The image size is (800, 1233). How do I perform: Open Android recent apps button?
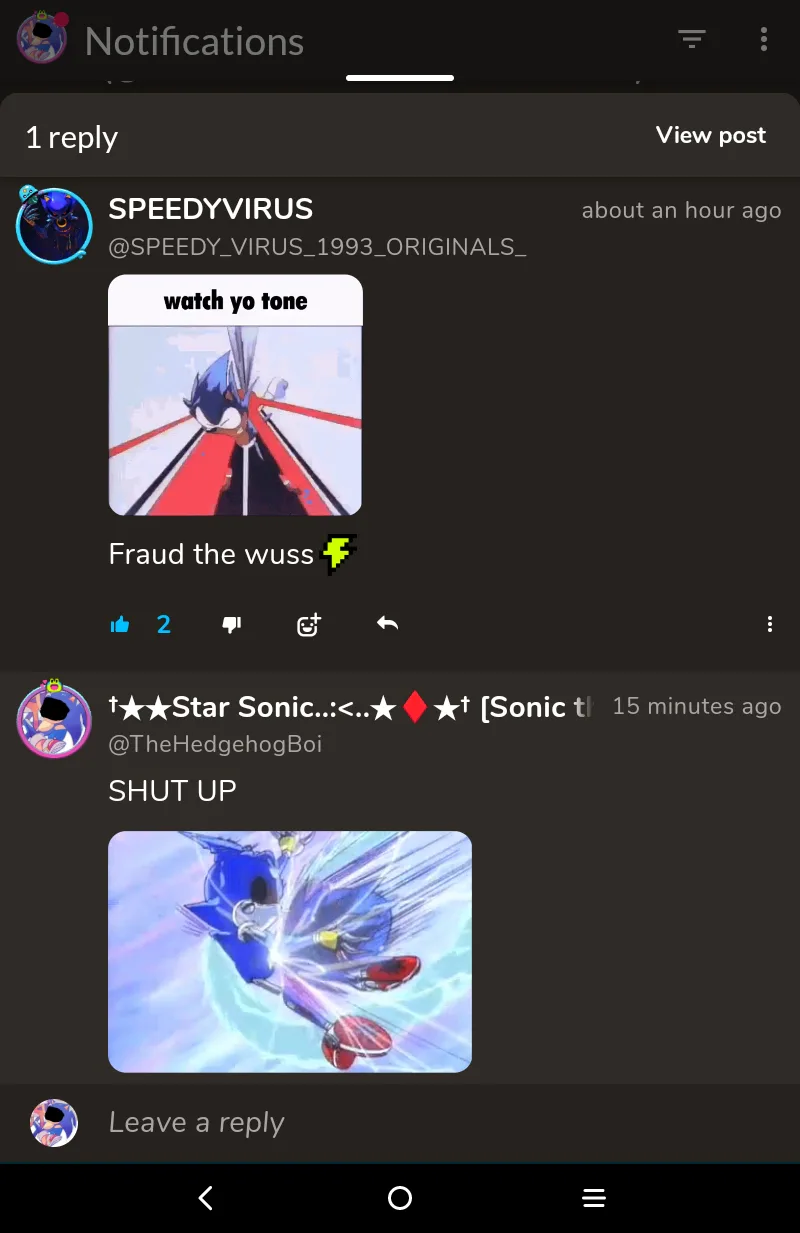tap(594, 1198)
